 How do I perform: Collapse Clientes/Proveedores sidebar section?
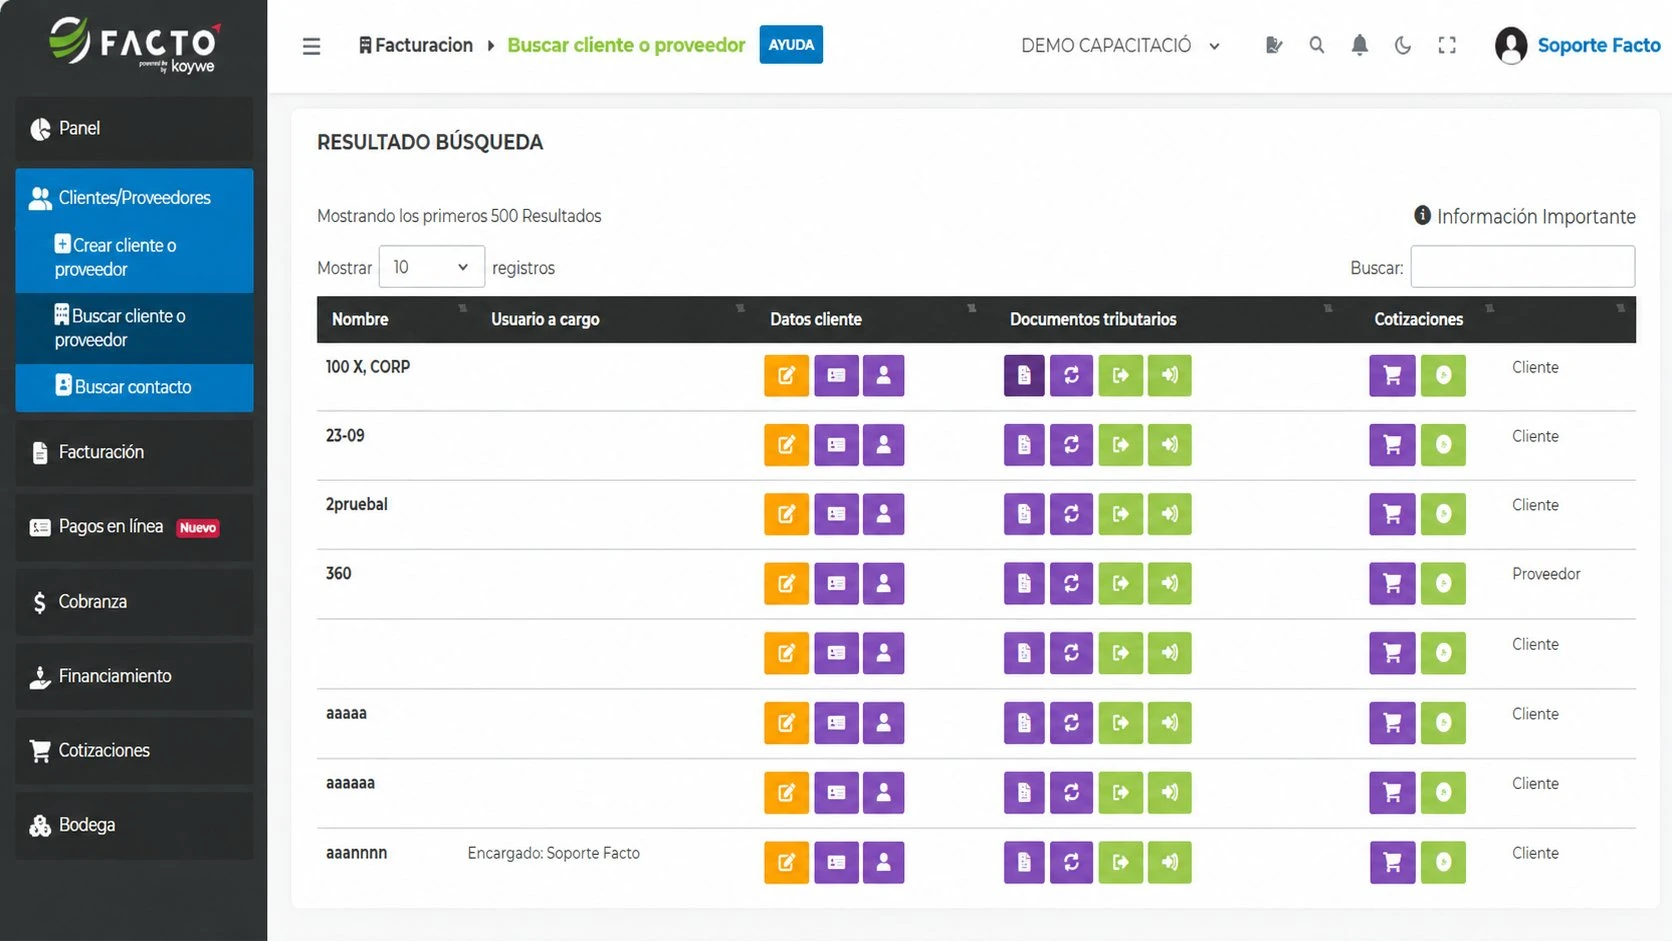pyautogui.click(x=134, y=198)
